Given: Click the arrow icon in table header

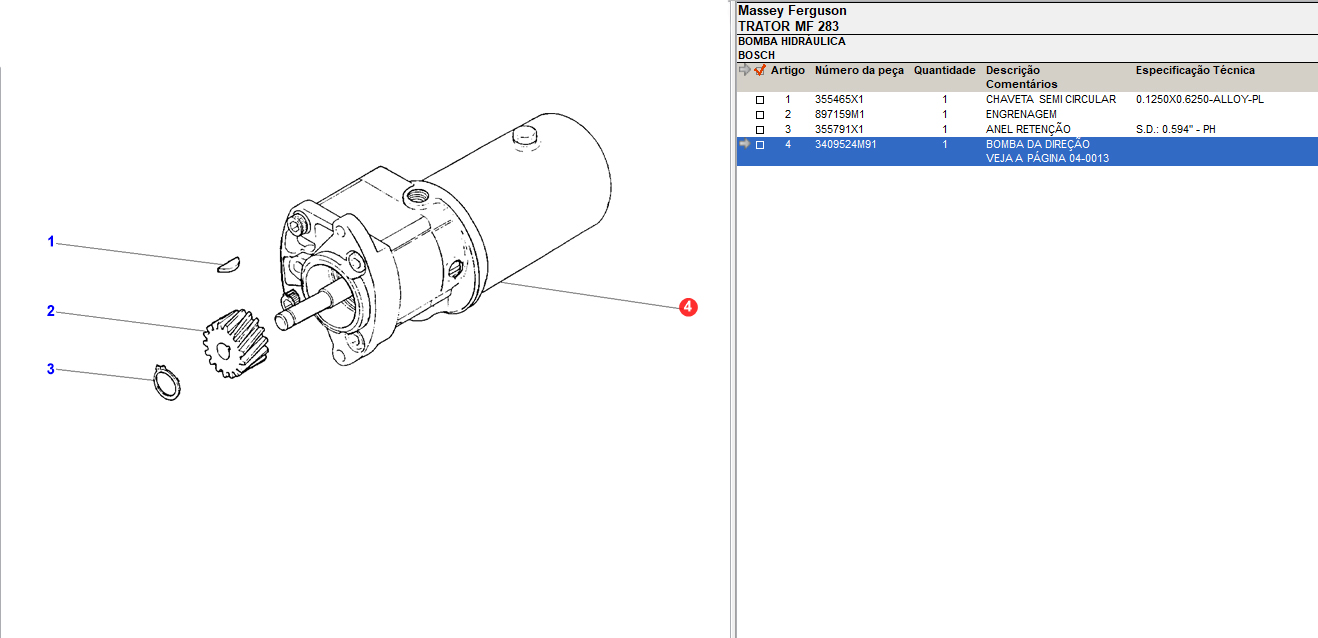Looking at the screenshot, I should point(744,70).
